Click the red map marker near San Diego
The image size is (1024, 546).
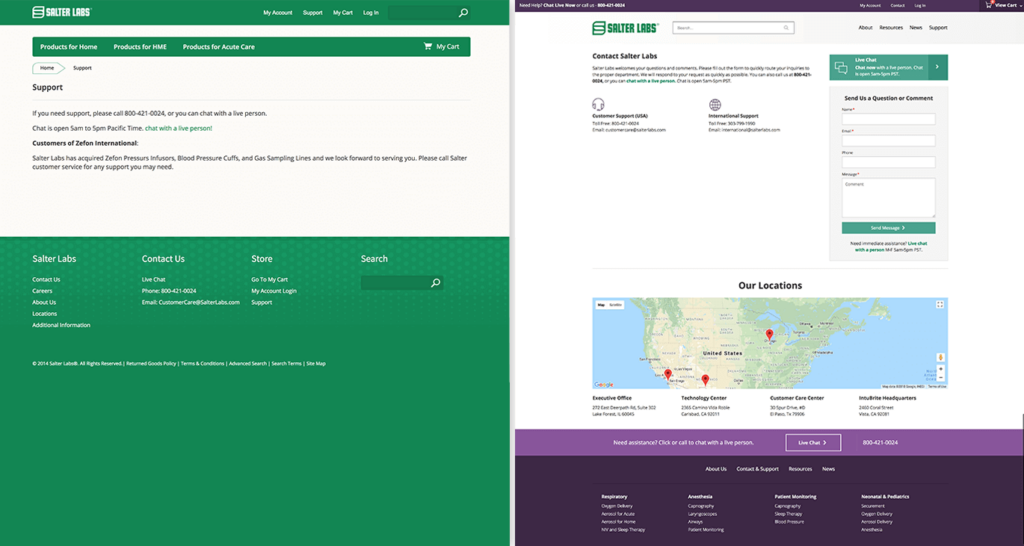[667, 374]
